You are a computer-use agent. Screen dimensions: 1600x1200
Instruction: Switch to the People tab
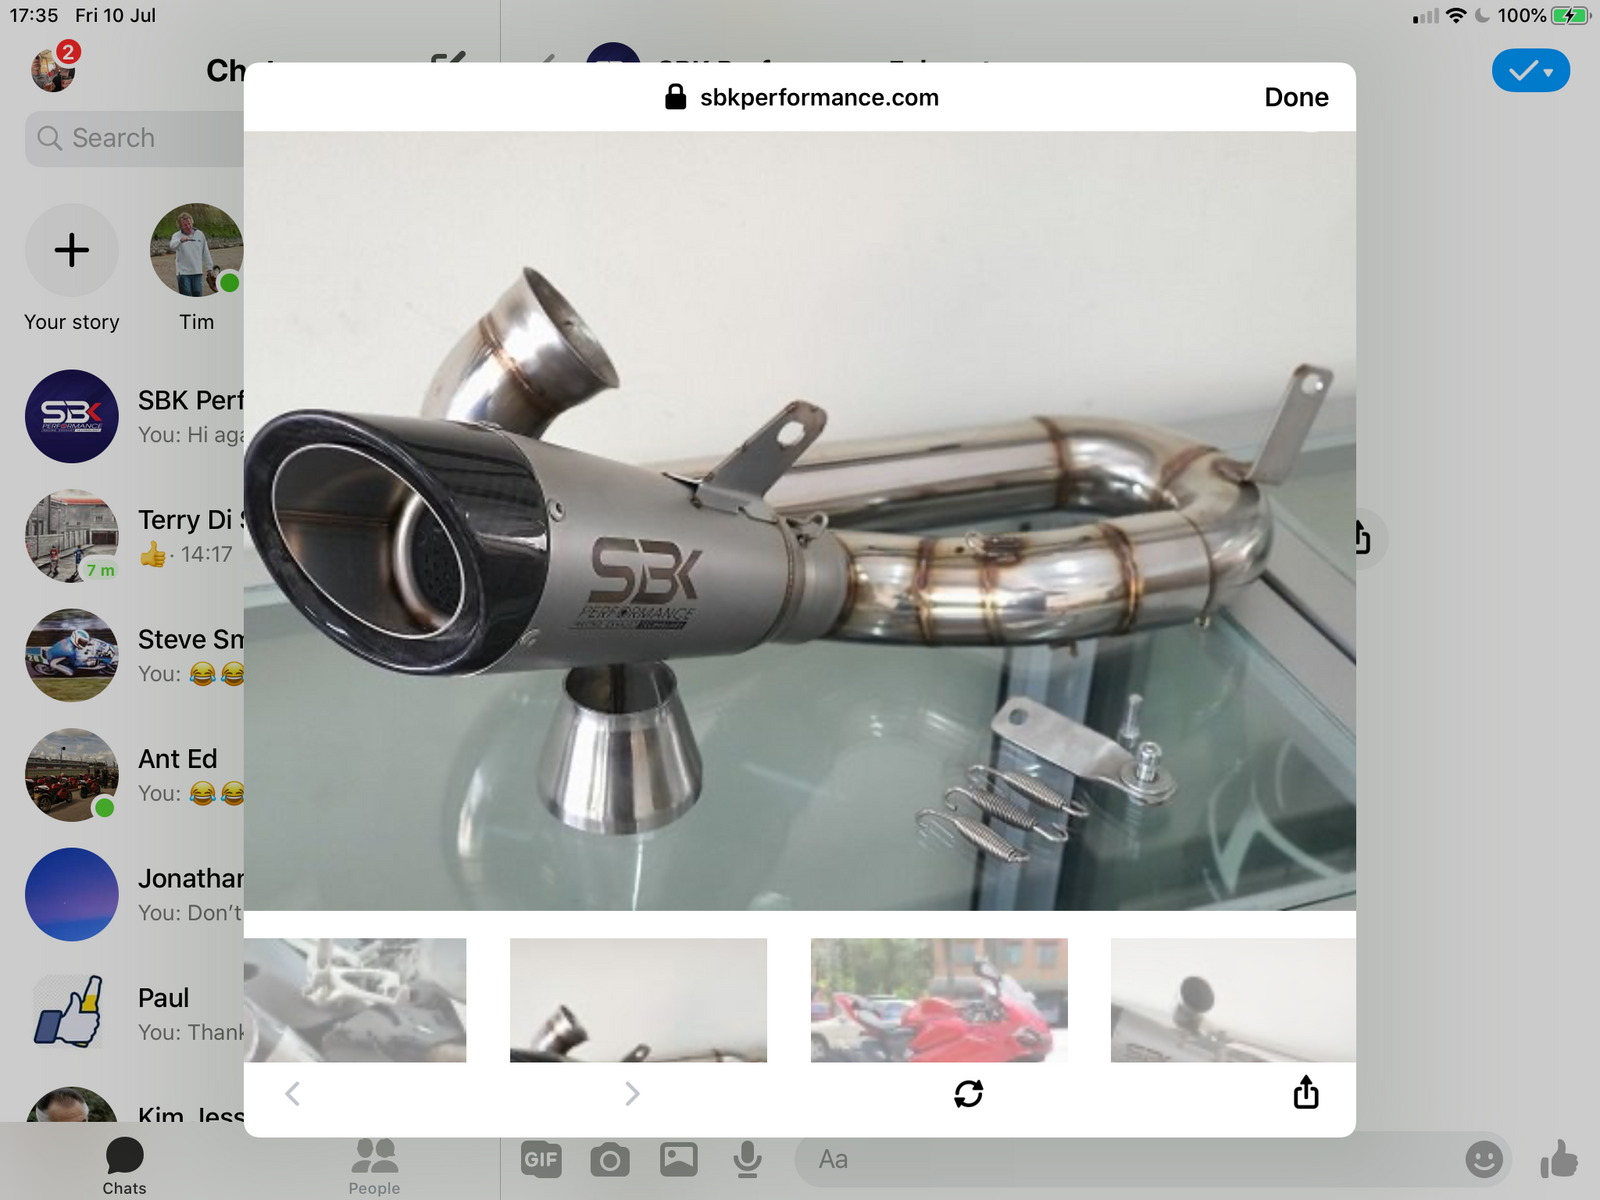point(374,1166)
